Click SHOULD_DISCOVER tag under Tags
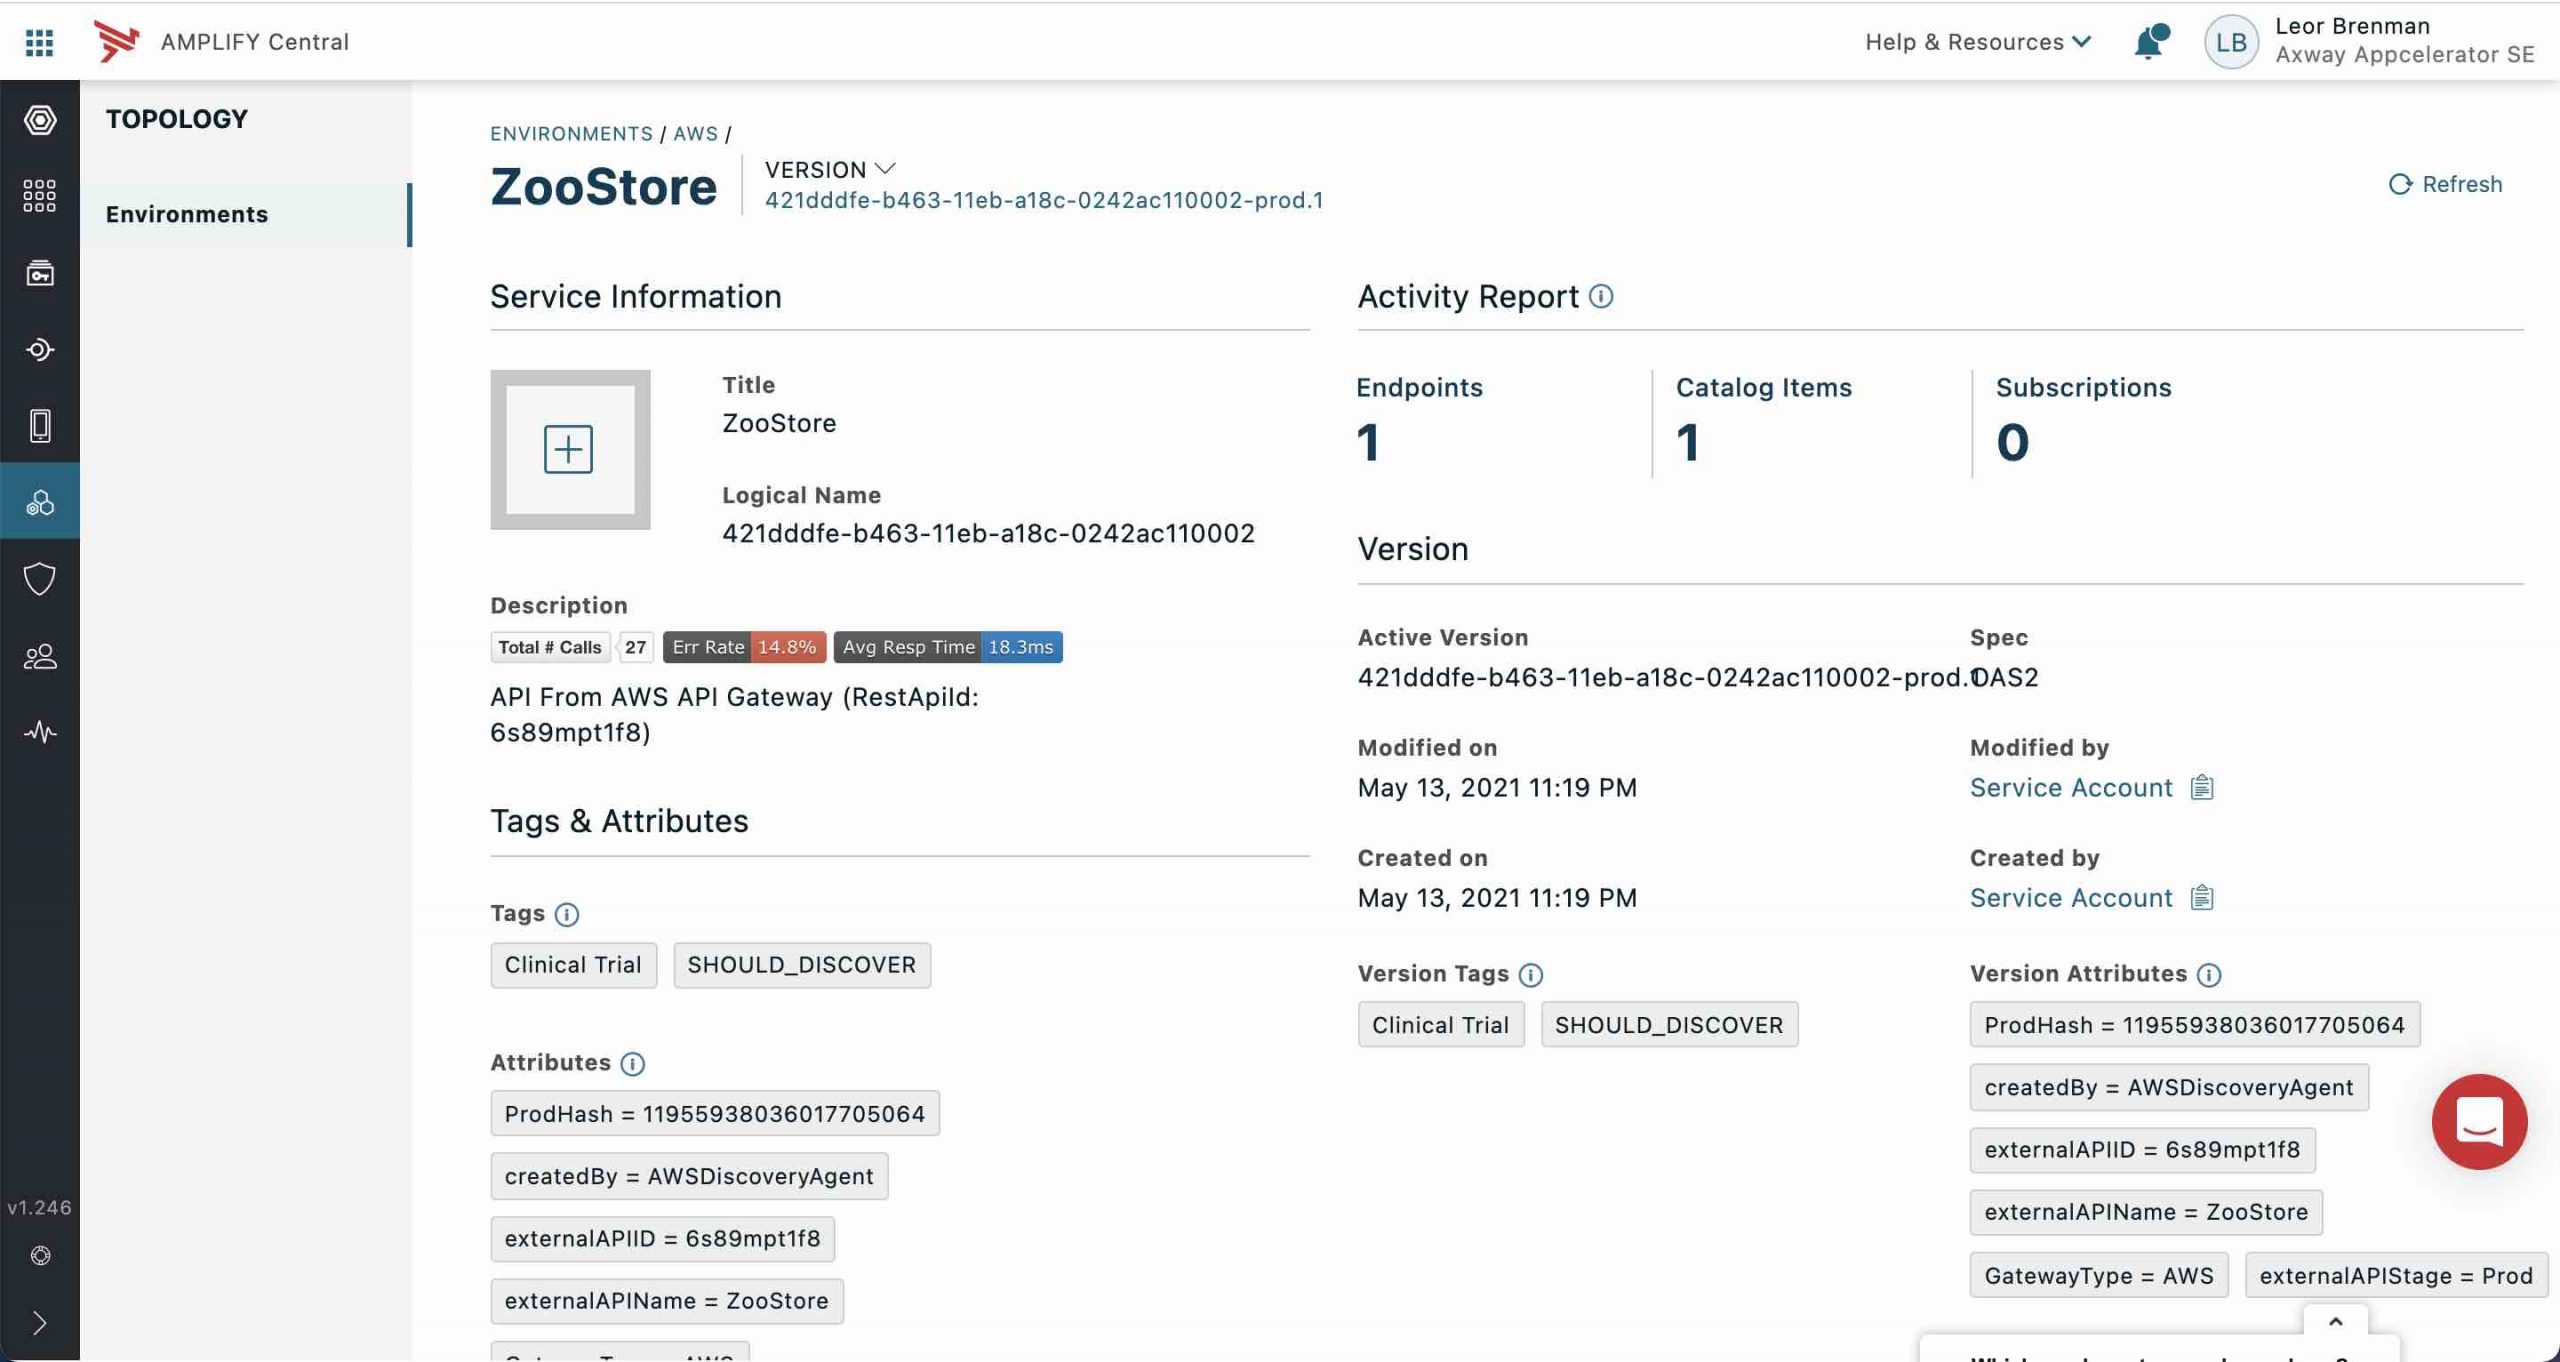Viewport: 2560px width, 1362px height. coord(802,965)
